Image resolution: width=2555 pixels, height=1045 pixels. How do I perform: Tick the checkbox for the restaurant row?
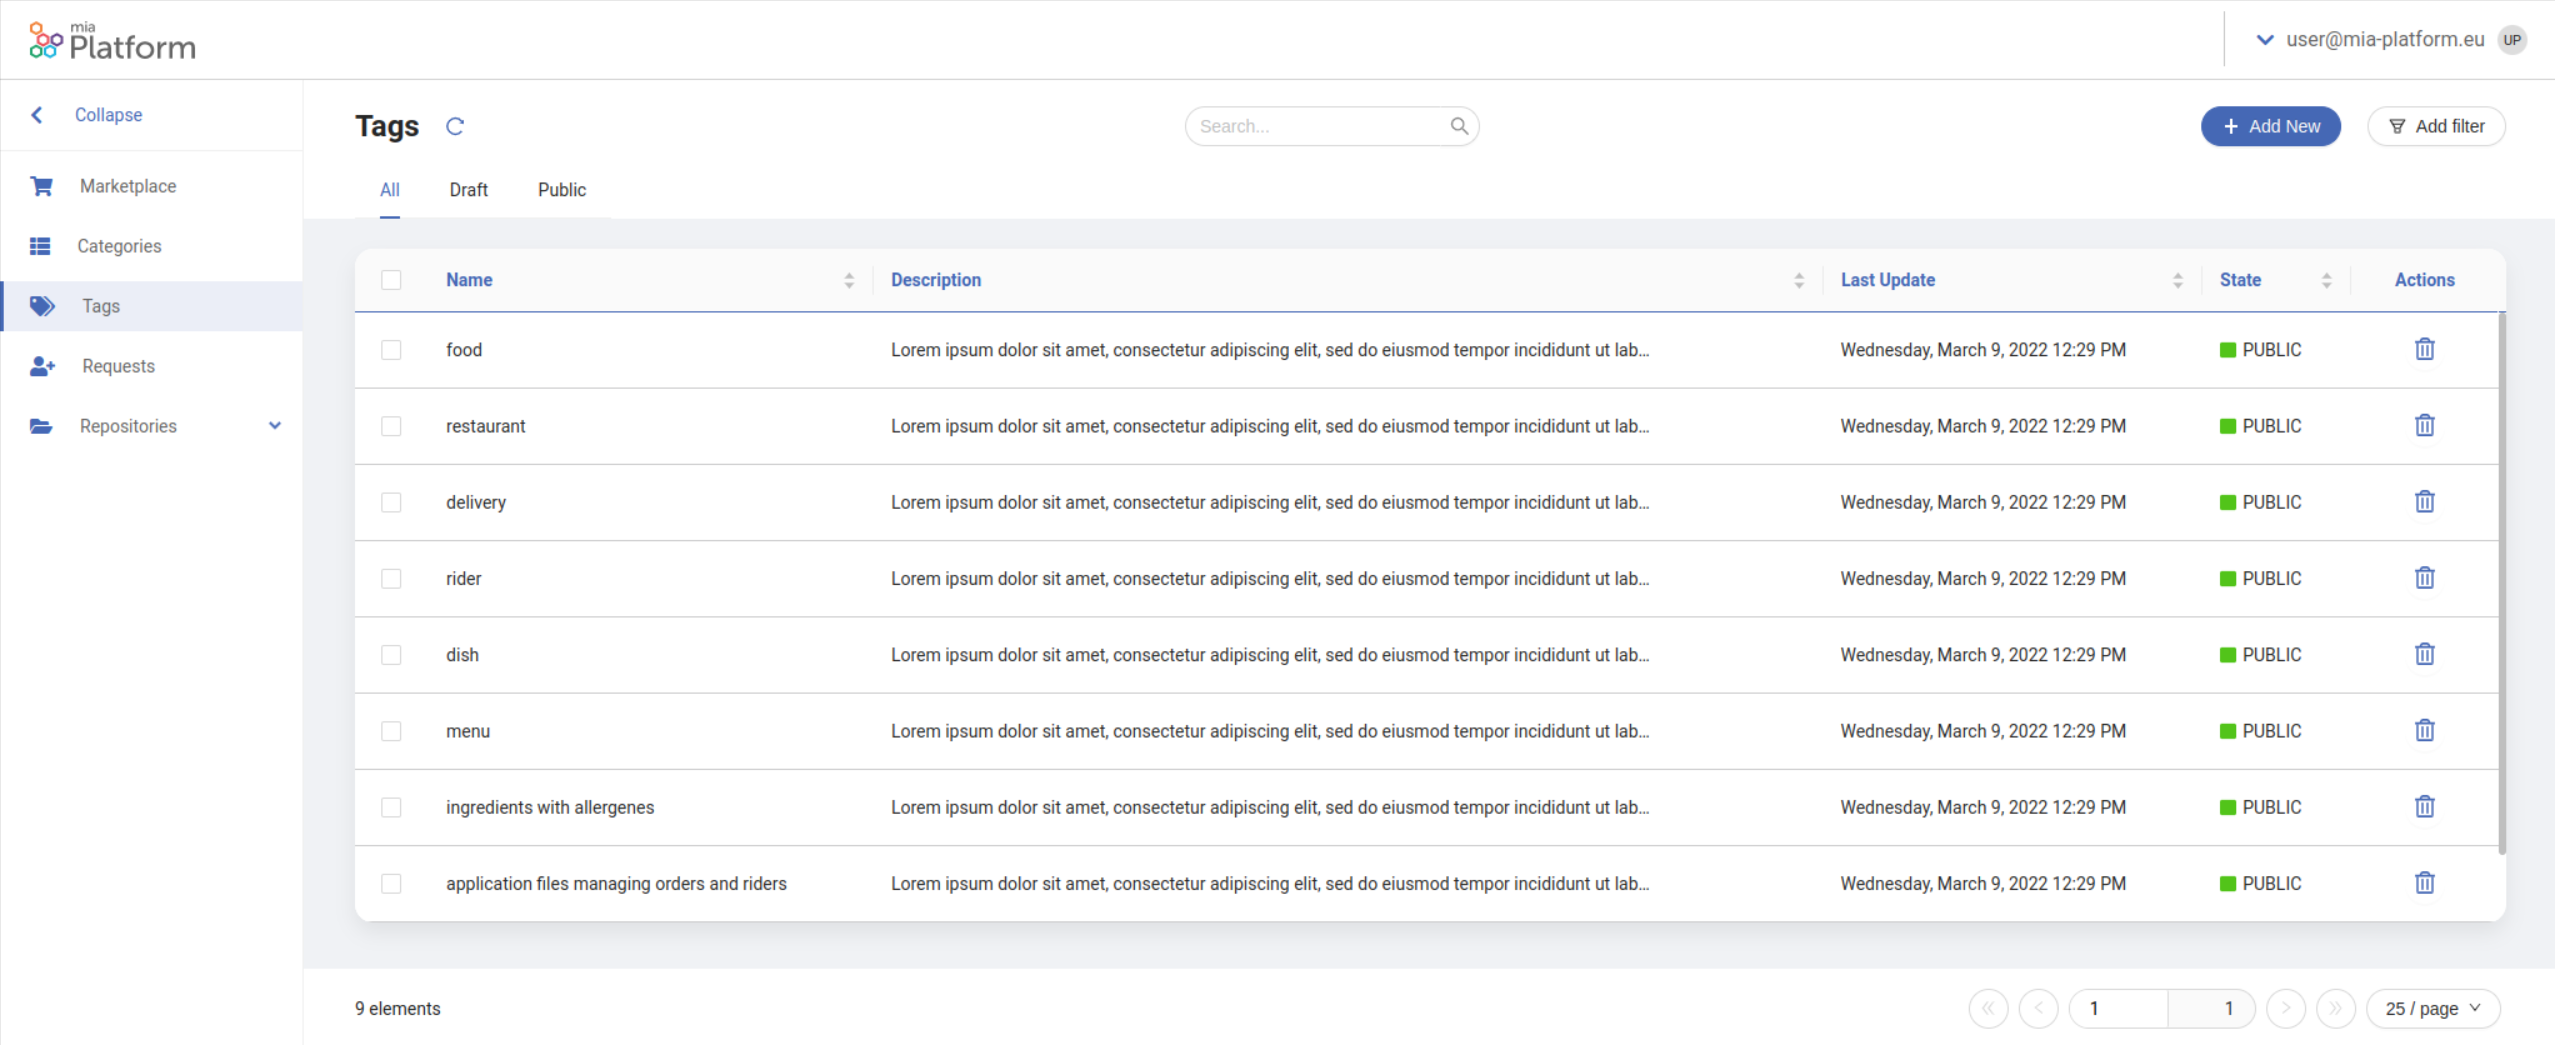point(391,426)
